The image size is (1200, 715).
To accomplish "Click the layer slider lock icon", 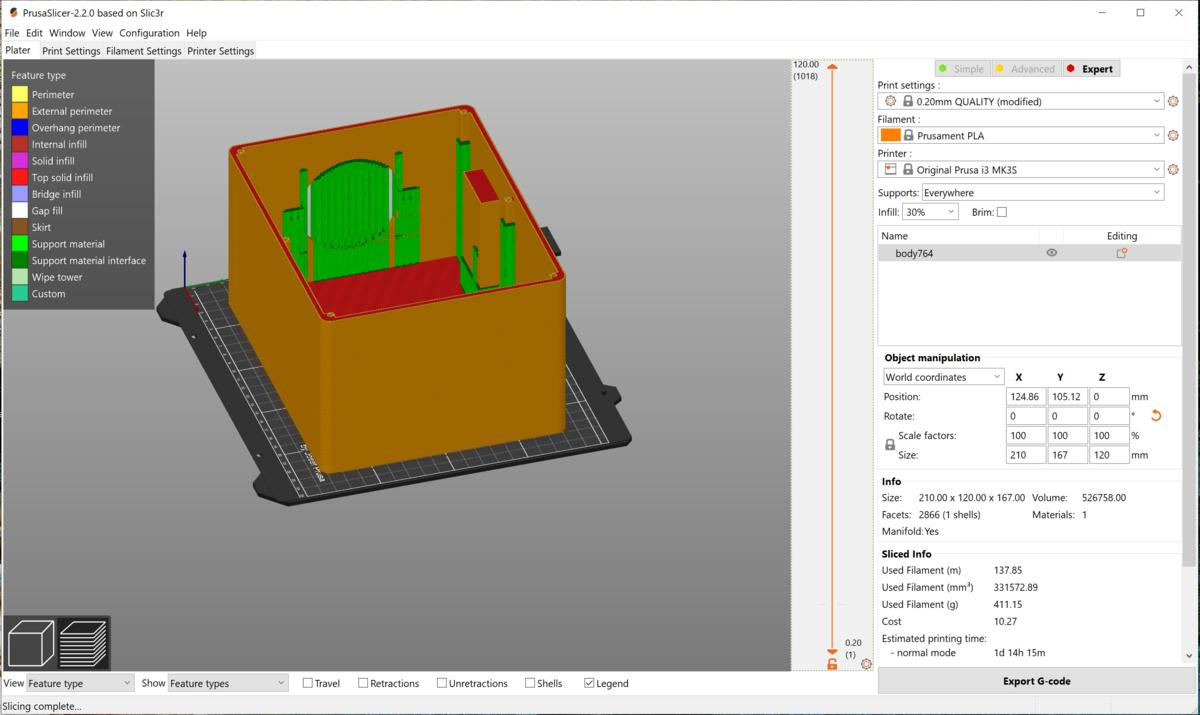I will click(832, 664).
